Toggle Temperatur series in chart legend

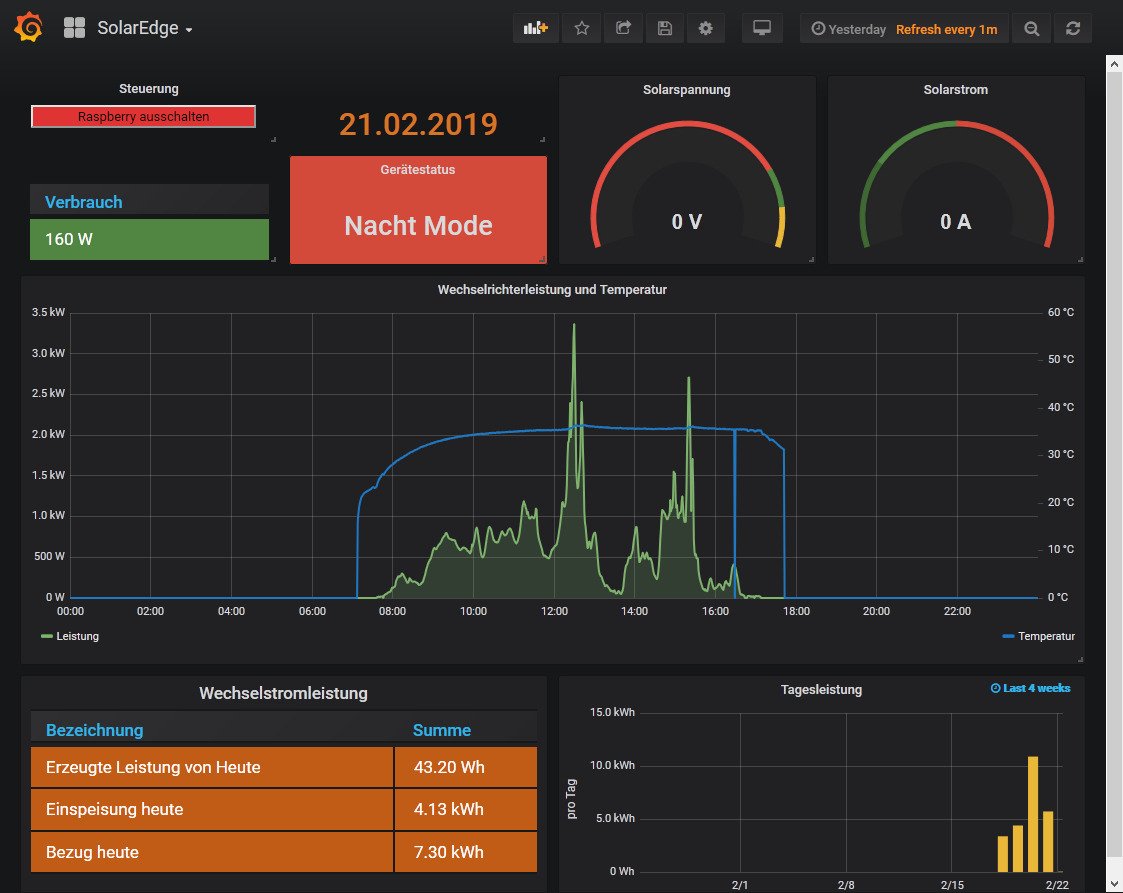tap(1046, 636)
